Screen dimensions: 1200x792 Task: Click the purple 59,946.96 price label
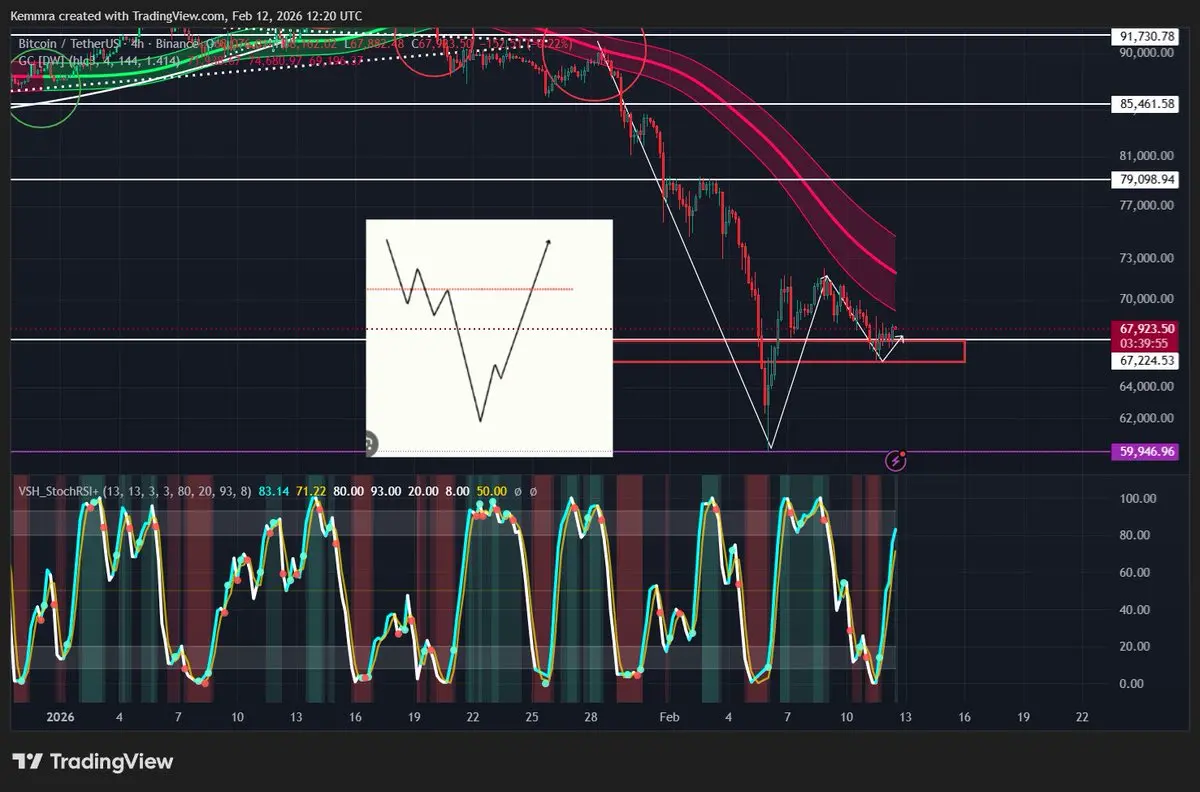1146,451
